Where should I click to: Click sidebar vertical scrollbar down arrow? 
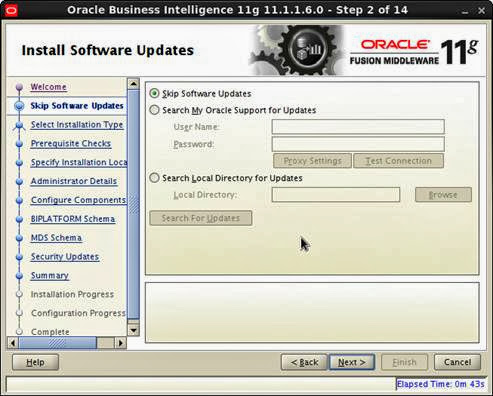click(x=133, y=330)
